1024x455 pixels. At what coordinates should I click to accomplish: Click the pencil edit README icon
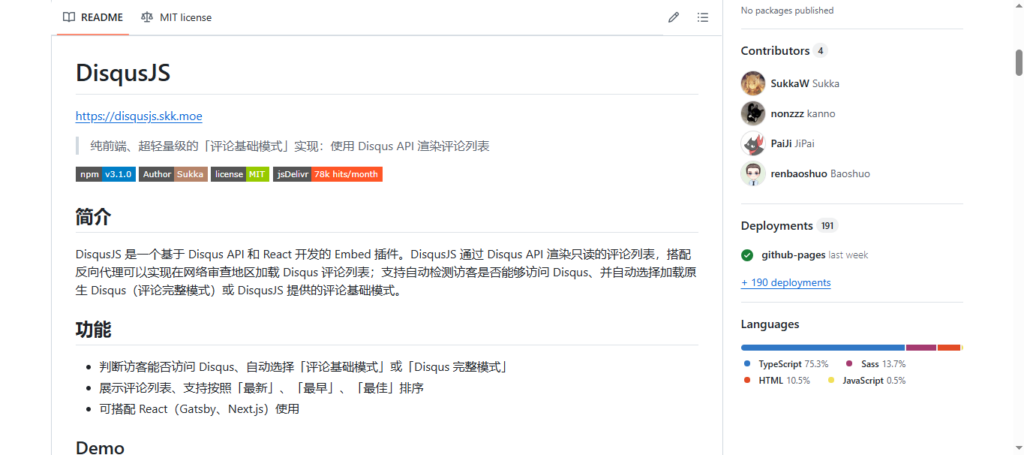674,17
